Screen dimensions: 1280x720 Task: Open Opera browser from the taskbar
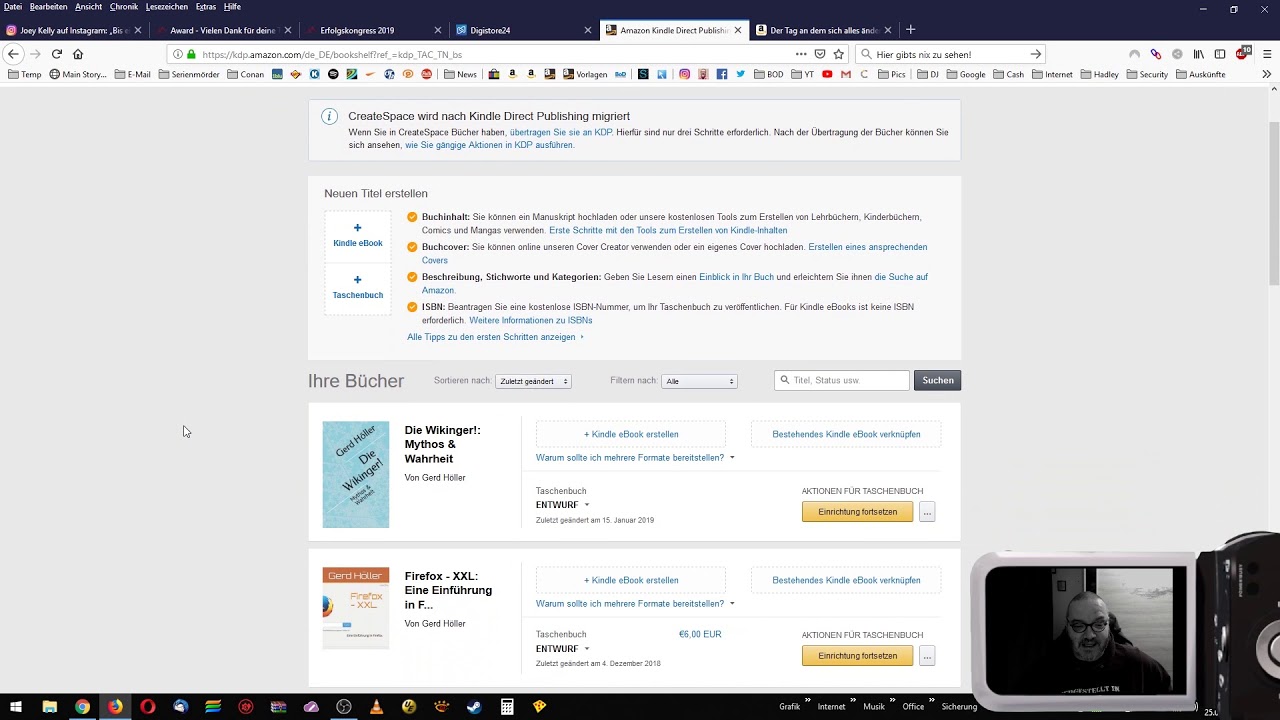pyautogui.click(x=148, y=706)
